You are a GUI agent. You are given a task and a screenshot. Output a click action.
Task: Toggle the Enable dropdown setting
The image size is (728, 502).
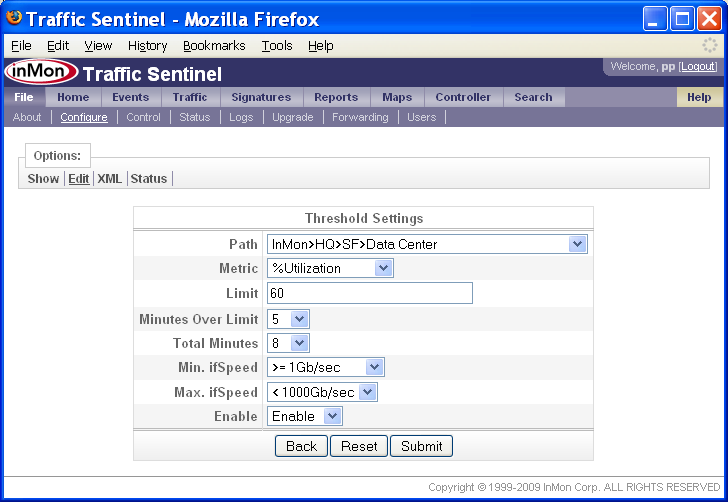point(305,416)
